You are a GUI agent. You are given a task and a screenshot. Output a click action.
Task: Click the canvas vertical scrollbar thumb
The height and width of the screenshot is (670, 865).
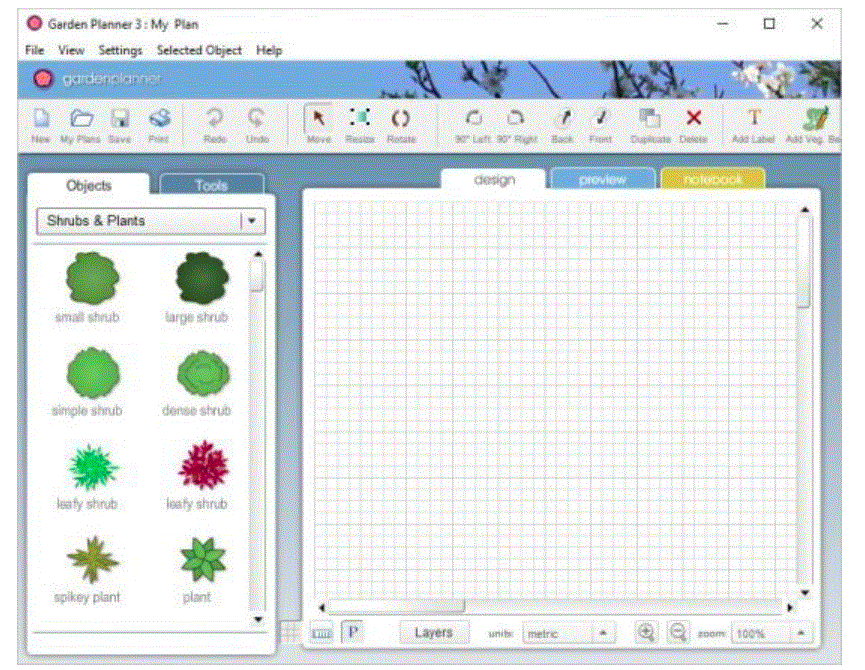point(805,261)
